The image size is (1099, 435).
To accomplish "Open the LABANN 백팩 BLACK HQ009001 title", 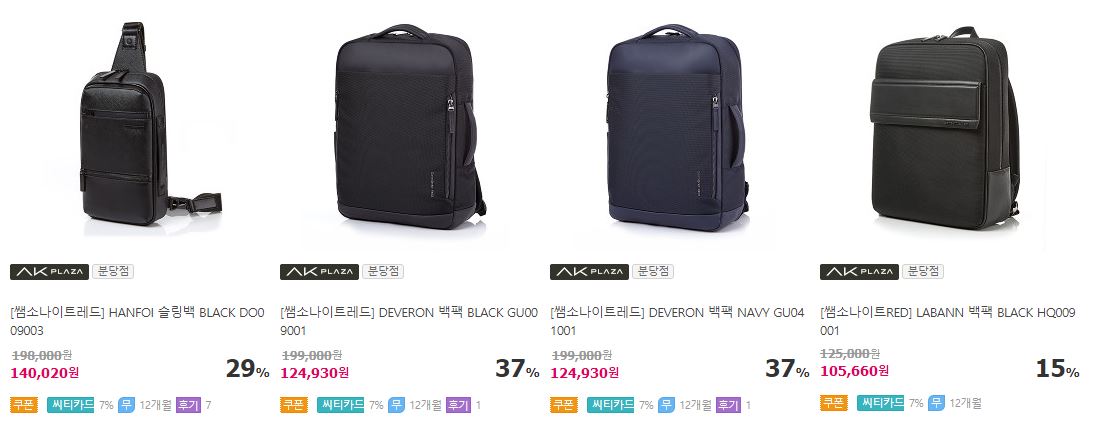I will tap(948, 322).
